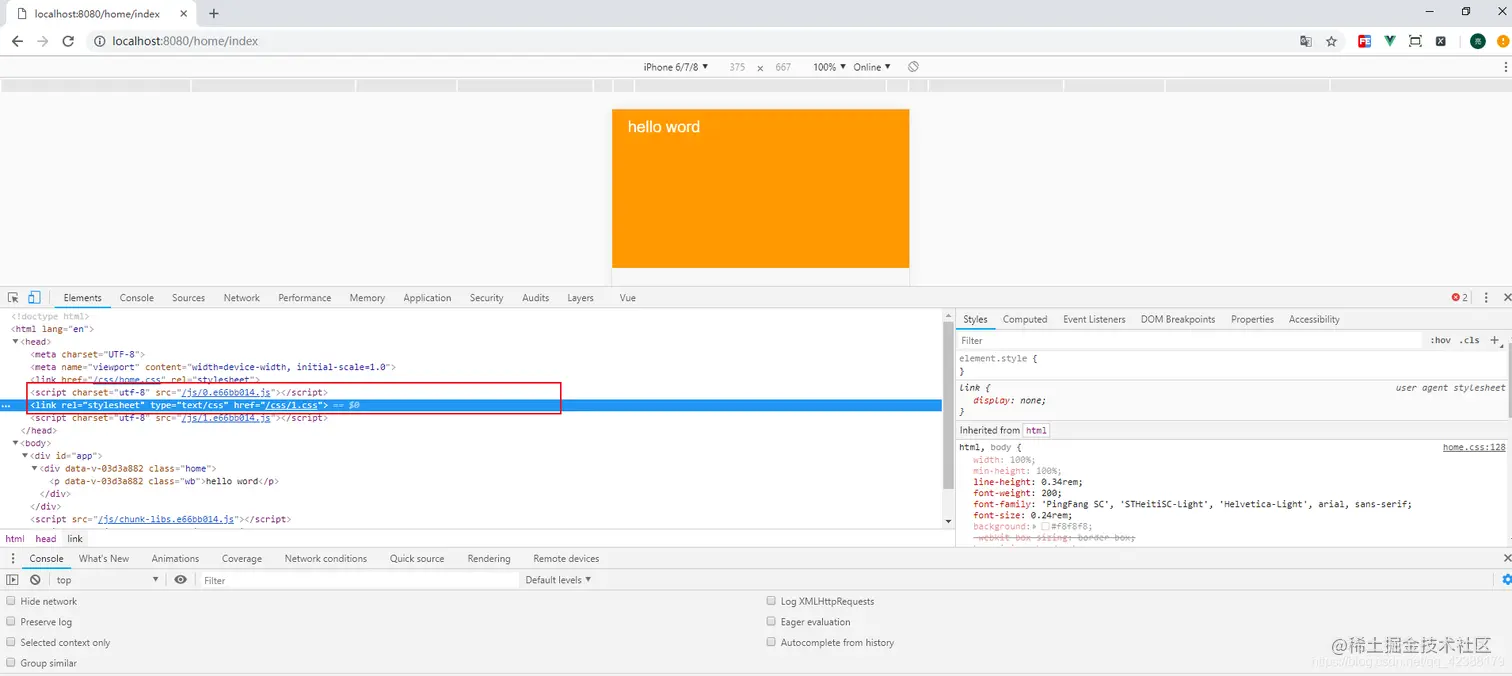This screenshot has width=1512, height=676.
Task: Click the background color swatch #f8f8f8
Action: click(1045, 526)
